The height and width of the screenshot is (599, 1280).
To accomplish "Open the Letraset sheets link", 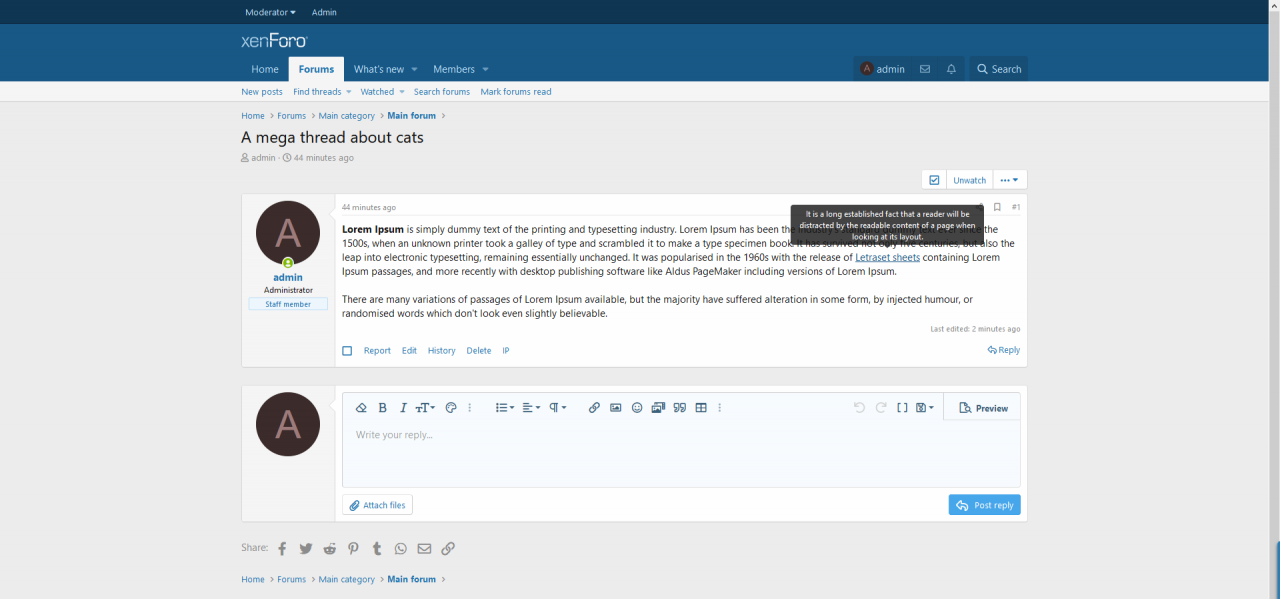I will pos(887,257).
